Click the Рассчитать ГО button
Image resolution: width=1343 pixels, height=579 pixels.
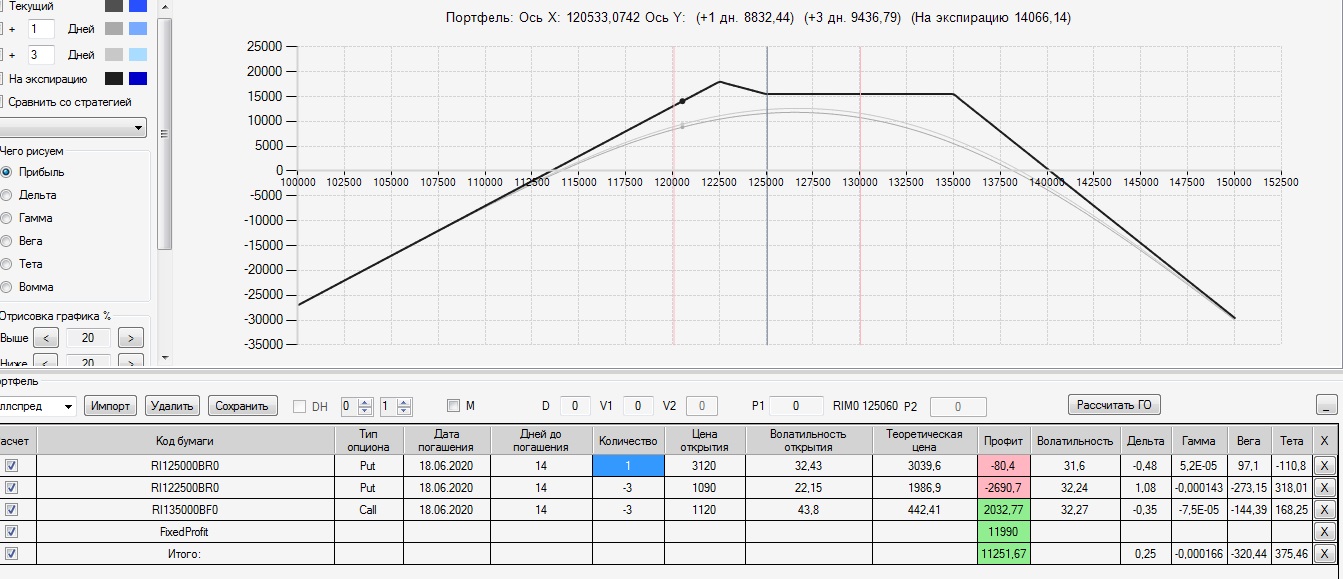[1115, 405]
